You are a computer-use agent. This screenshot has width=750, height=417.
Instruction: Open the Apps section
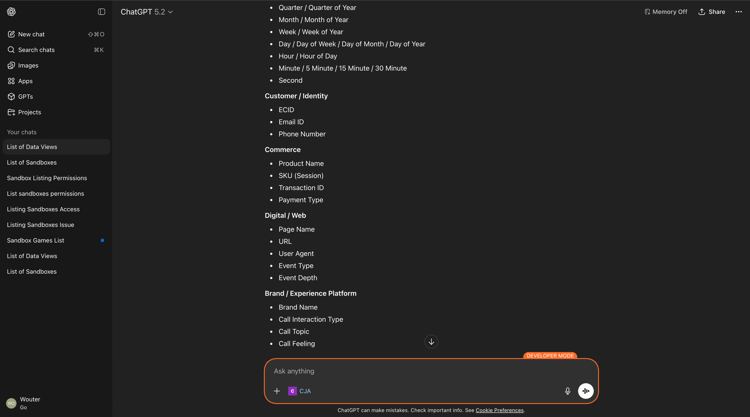pyautogui.click(x=56, y=81)
